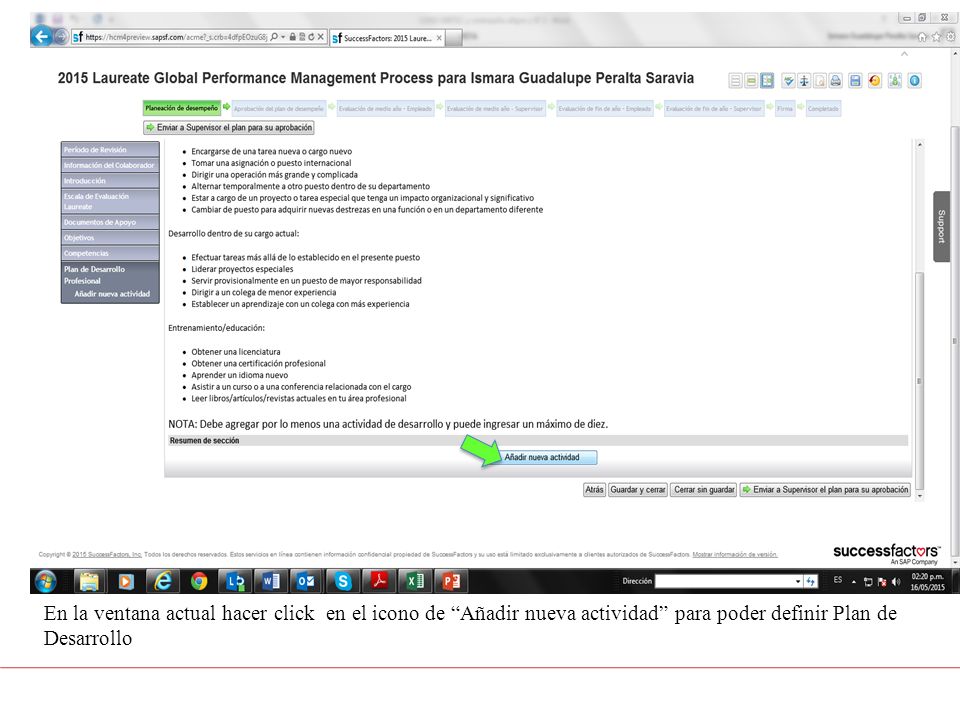
Task: Click the form scrollbar up arrow
Action: (919, 144)
